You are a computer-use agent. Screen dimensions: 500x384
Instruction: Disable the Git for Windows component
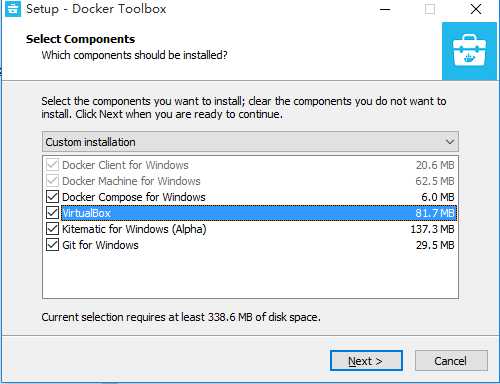tap(52, 245)
